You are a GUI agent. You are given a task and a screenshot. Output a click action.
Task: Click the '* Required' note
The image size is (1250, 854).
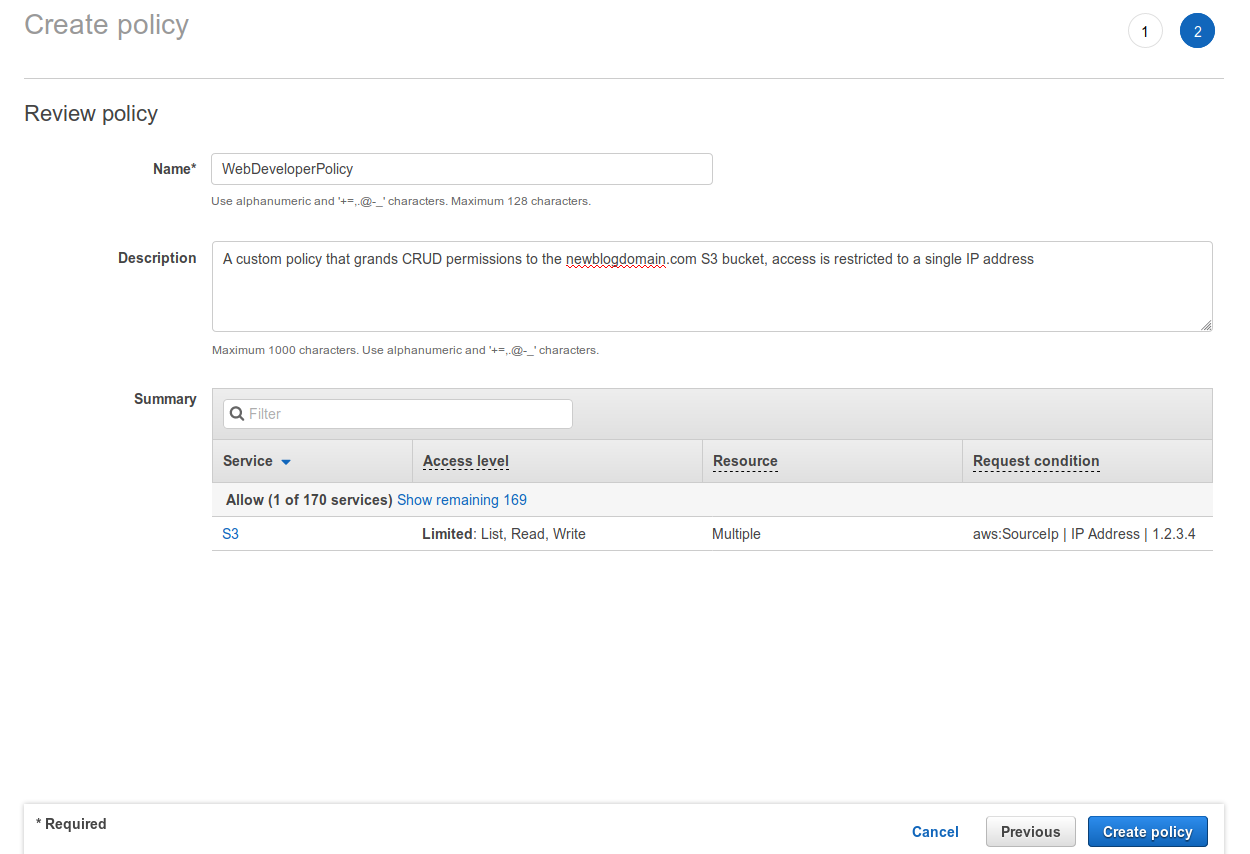(x=71, y=824)
